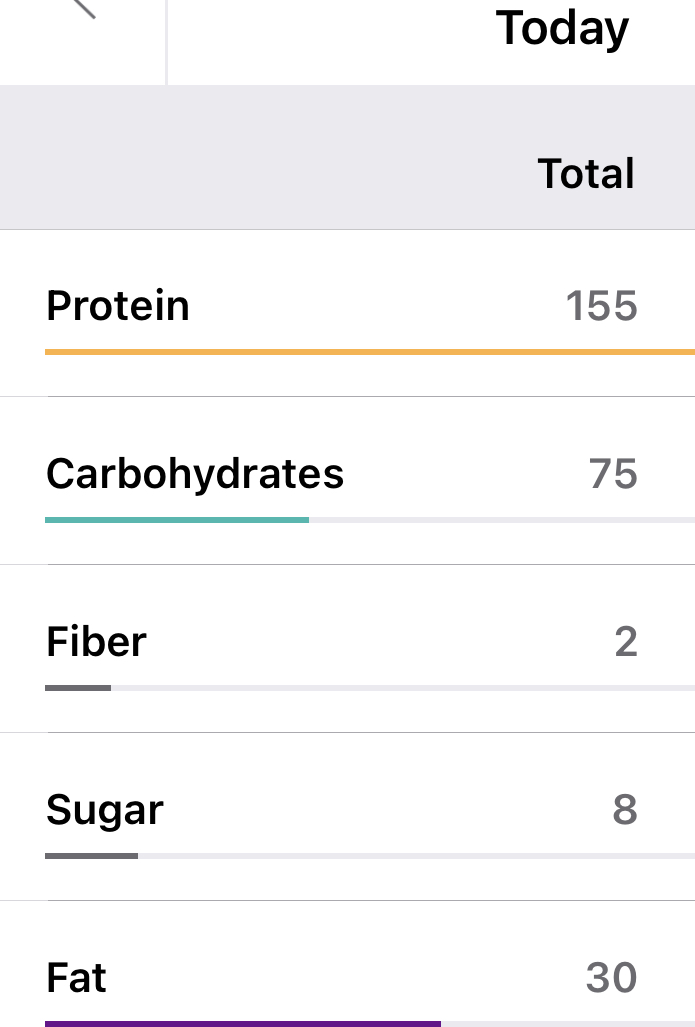Click the orange Protein progress bar
Viewport: 695px width, 1027px height.
(370, 352)
